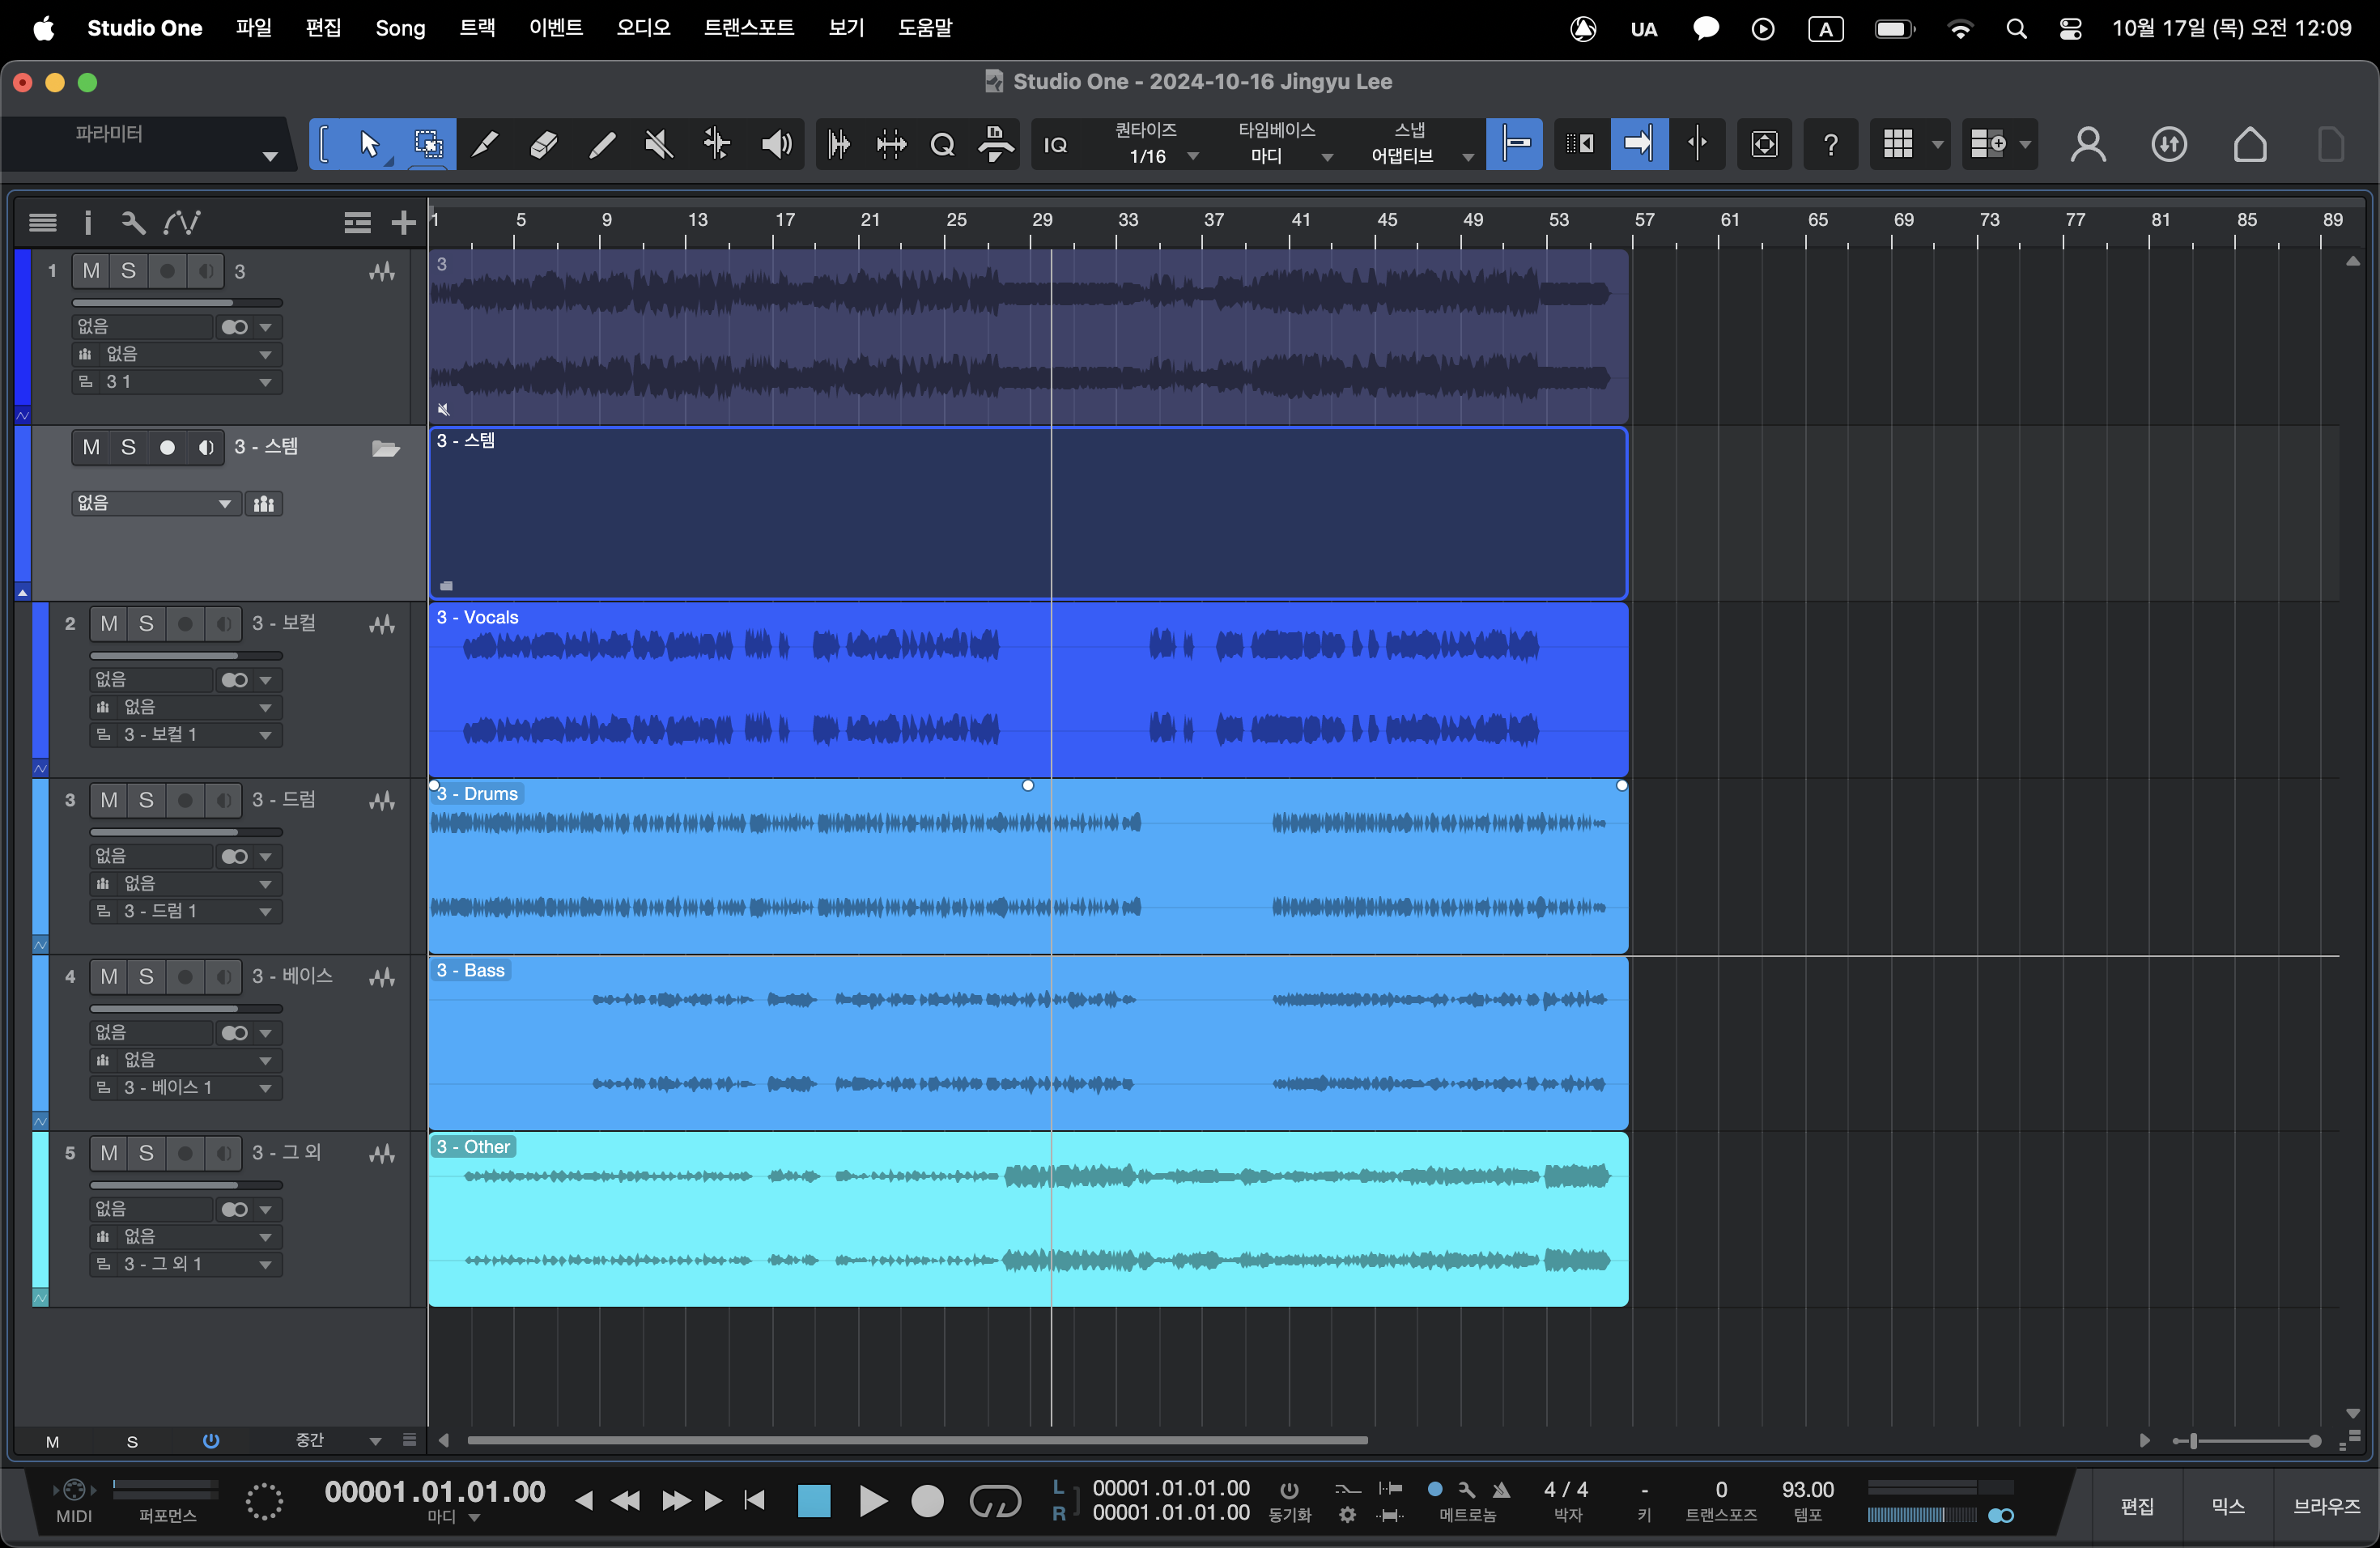The width and height of the screenshot is (2380, 1548).
Task: Select the Range tool
Action: pos(428,145)
